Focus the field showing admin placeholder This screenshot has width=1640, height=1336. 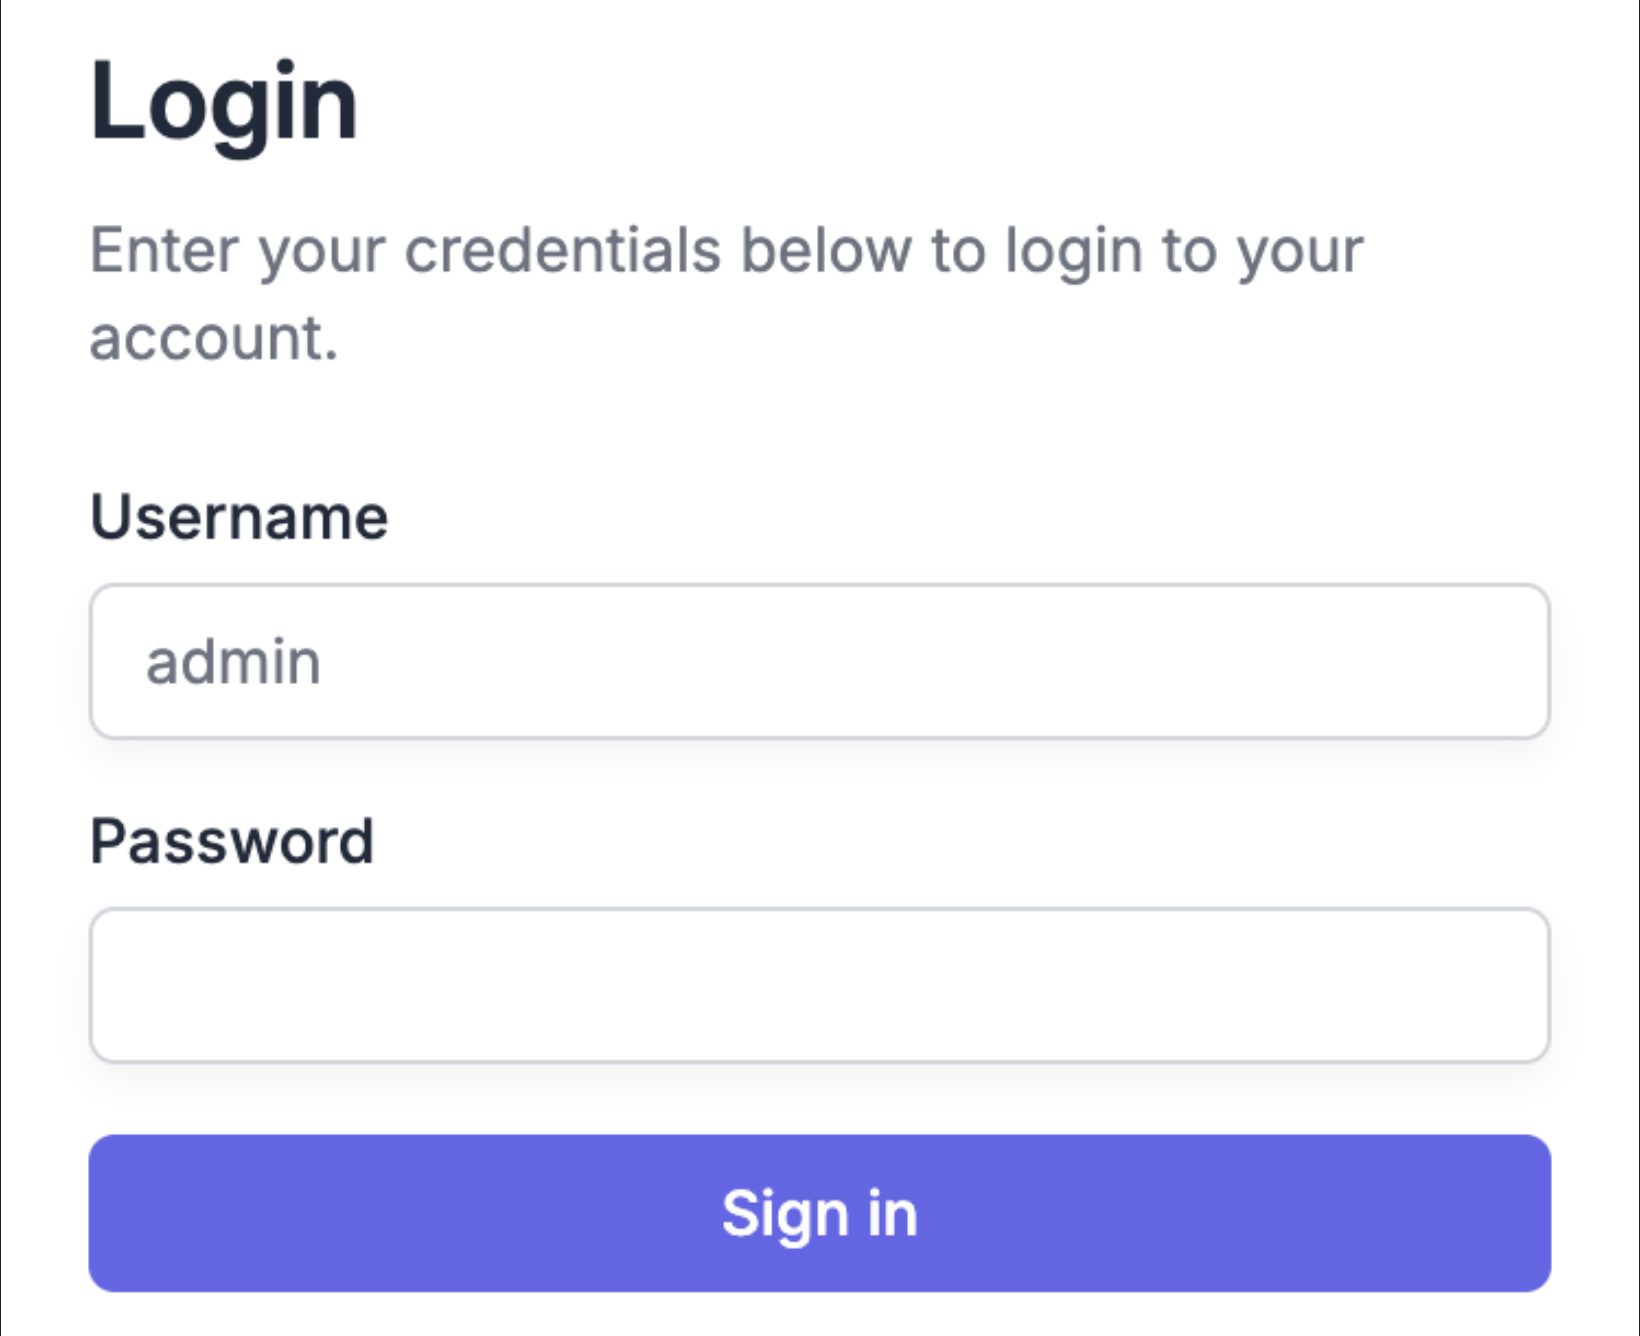(x=820, y=661)
